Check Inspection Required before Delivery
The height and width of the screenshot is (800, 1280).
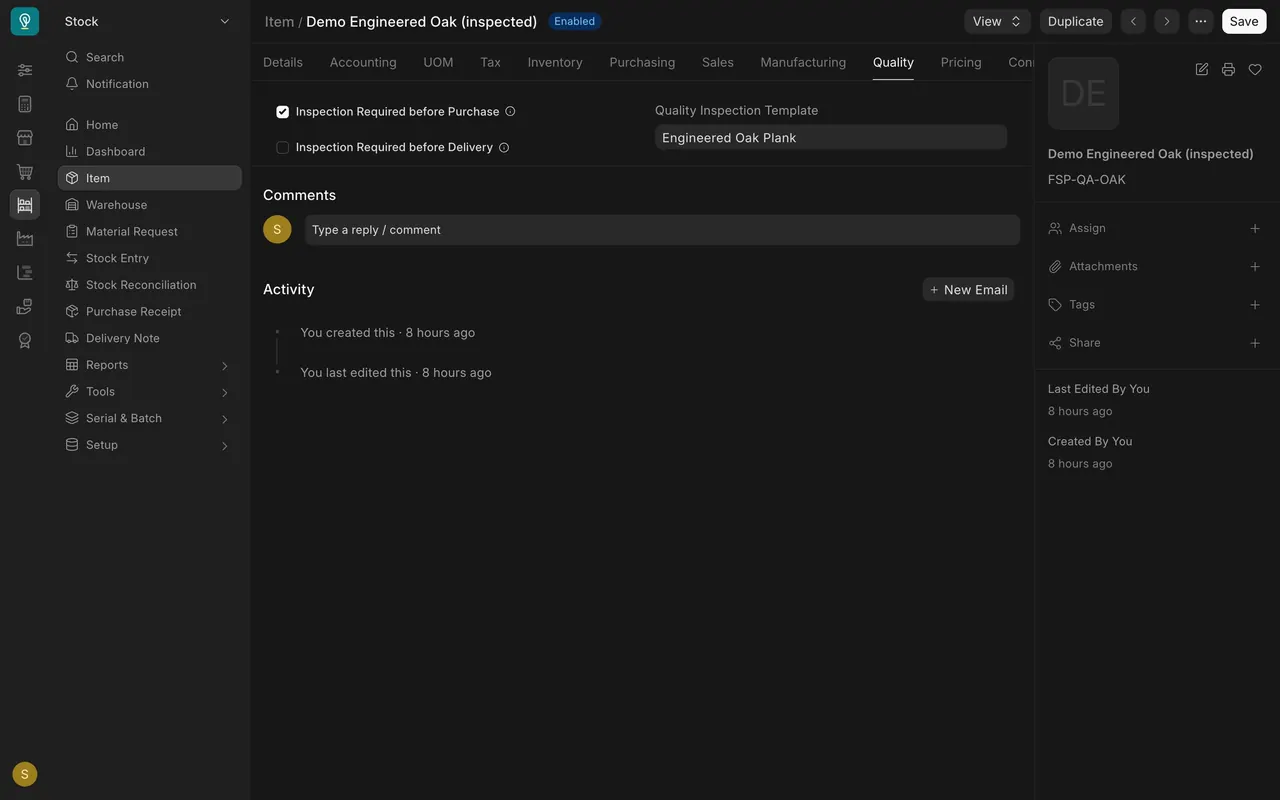(282, 148)
